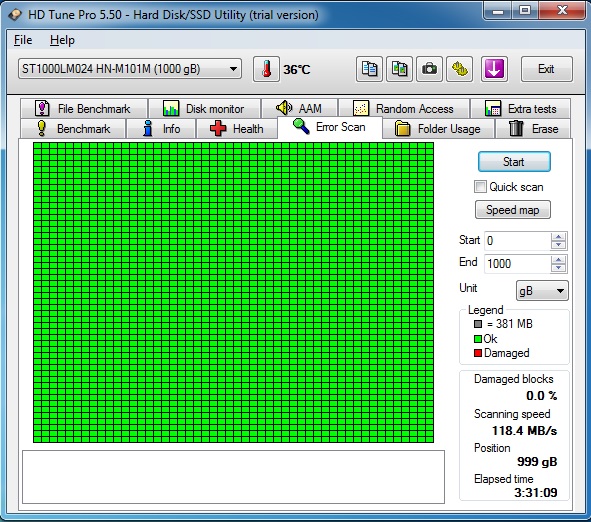The image size is (591, 522).
Task: Click into the End value field
Action: [518, 264]
